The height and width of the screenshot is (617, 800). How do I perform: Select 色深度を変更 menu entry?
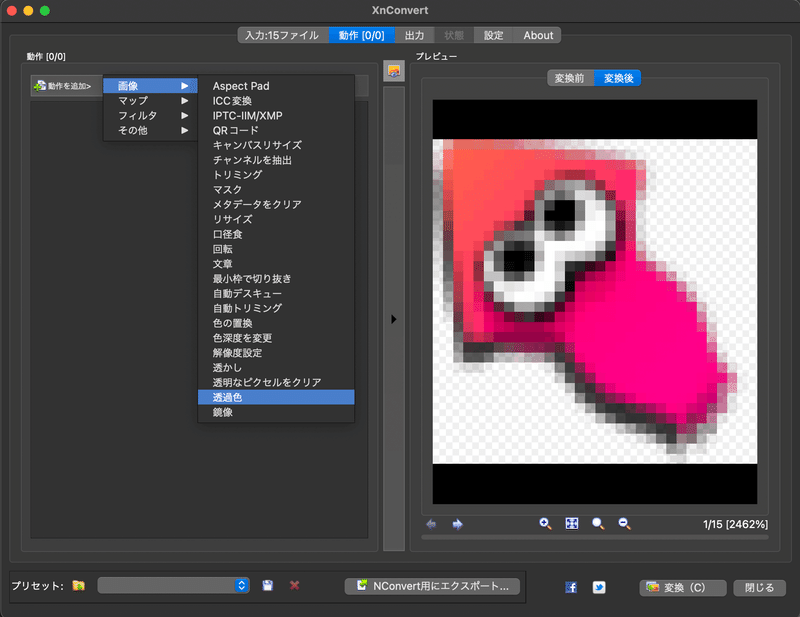(x=276, y=338)
